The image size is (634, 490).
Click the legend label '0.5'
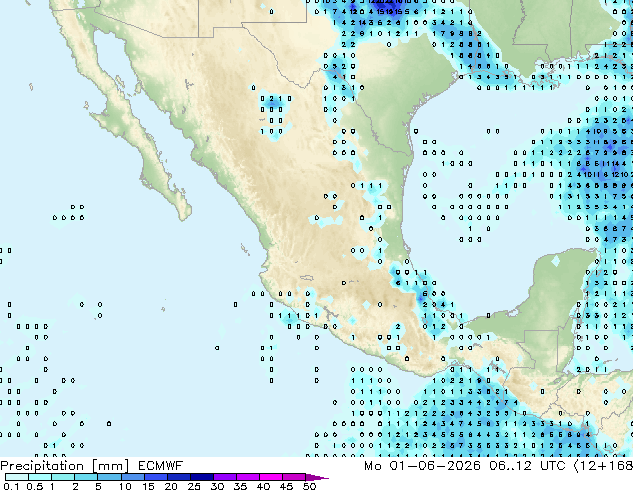coord(35,486)
